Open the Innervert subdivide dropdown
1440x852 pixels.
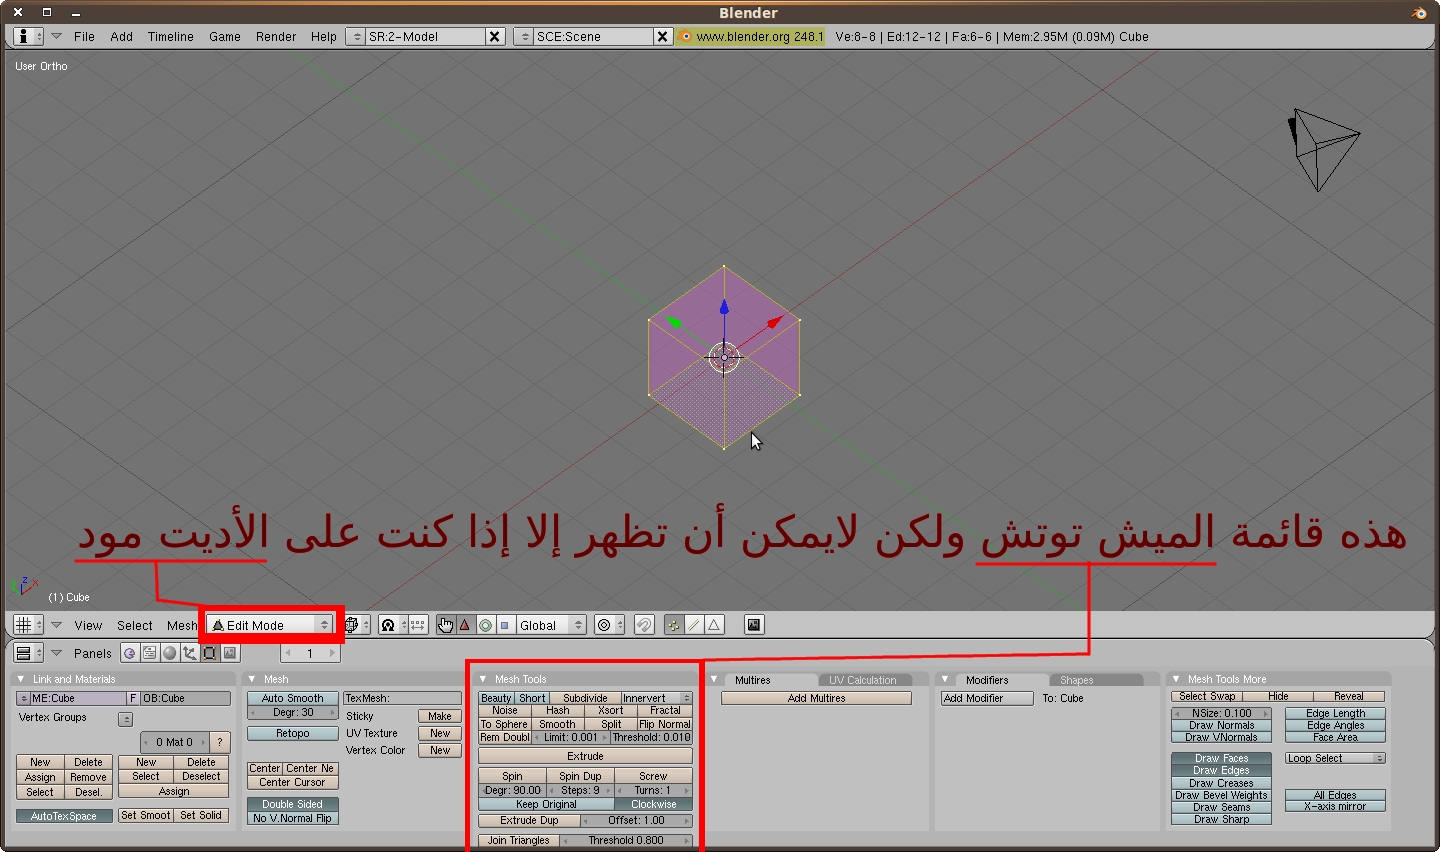click(x=657, y=698)
